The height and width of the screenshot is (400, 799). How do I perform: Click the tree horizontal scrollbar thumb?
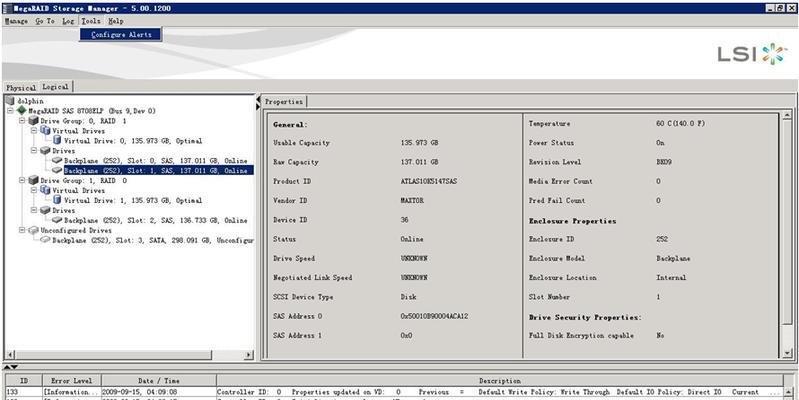tap(113, 355)
